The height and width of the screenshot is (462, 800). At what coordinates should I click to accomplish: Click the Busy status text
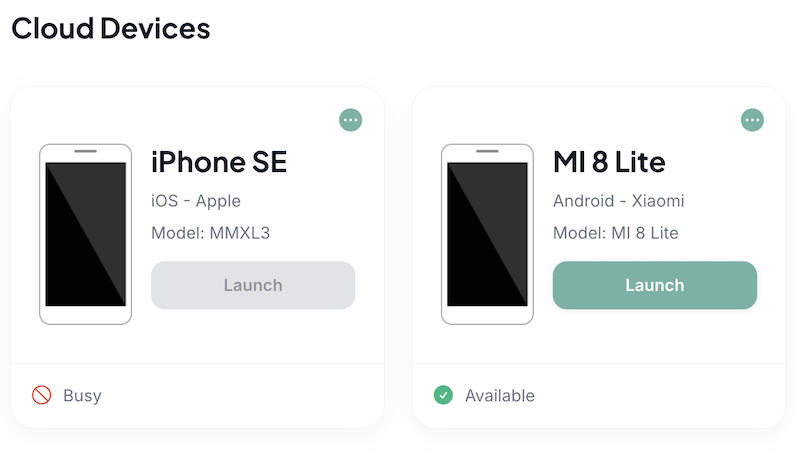tap(82, 396)
